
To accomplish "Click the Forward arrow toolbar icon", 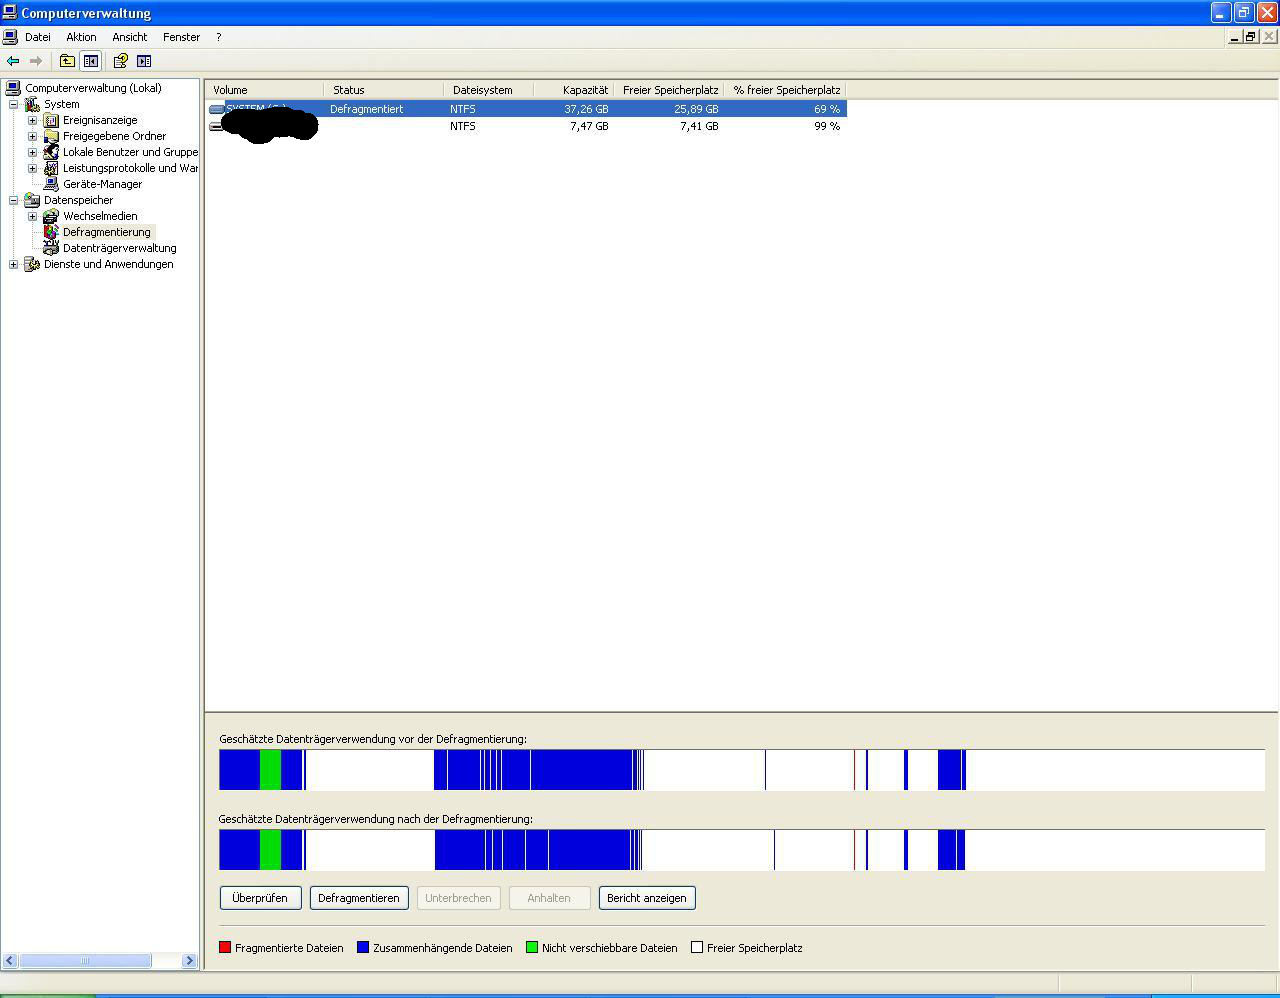I will click(36, 61).
